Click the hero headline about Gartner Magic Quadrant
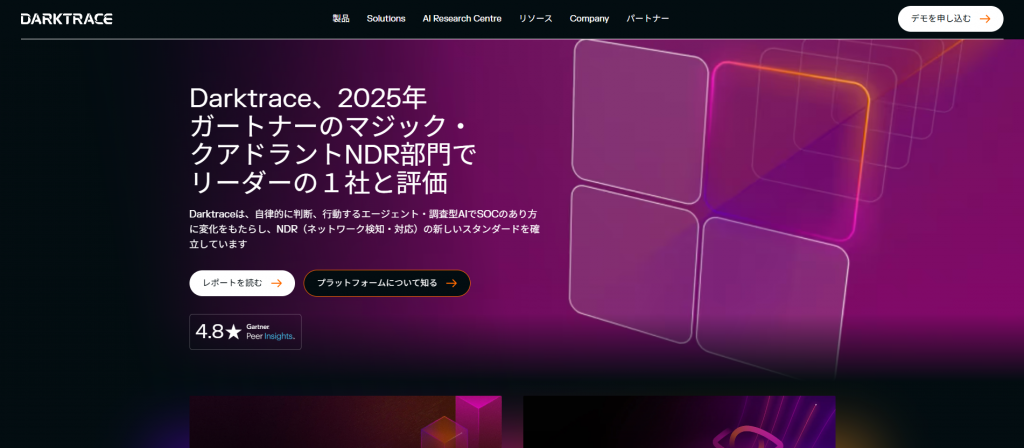 click(x=333, y=140)
